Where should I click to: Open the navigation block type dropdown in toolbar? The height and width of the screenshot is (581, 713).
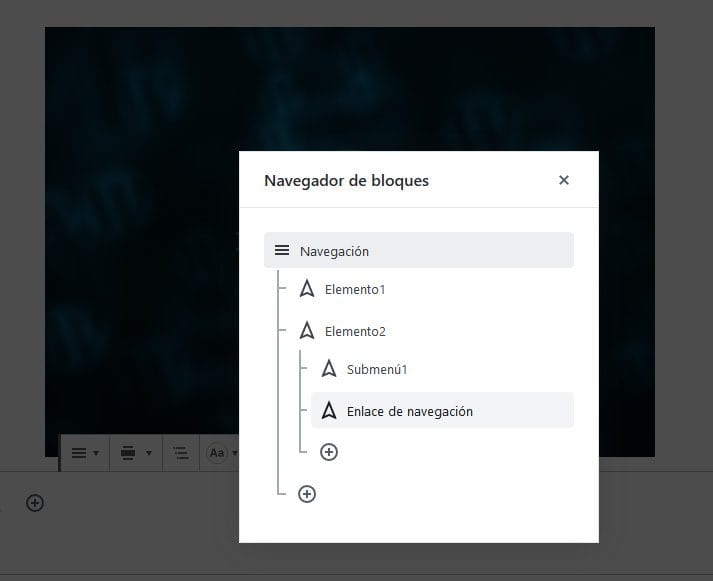pos(84,453)
